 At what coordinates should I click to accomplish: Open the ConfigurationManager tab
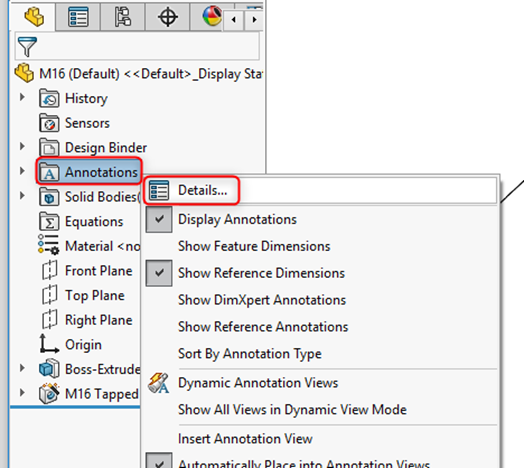tap(123, 16)
